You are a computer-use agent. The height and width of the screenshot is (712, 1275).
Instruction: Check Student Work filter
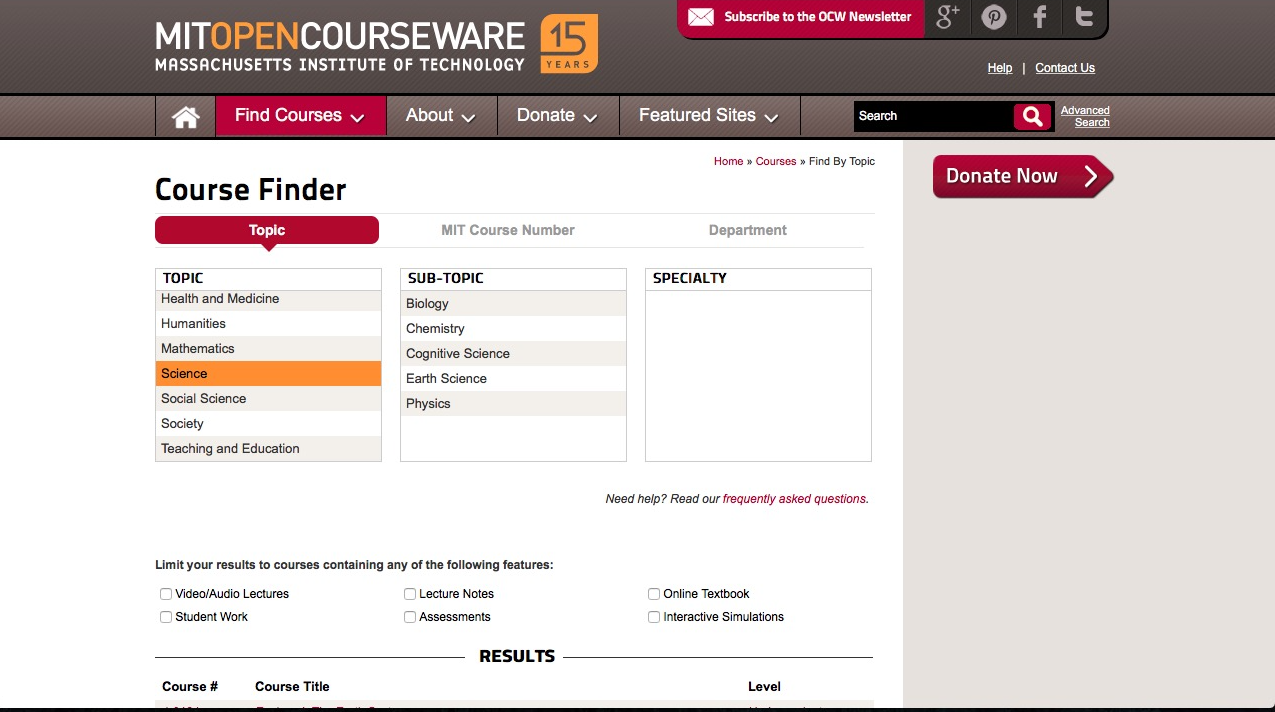click(166, 617)
